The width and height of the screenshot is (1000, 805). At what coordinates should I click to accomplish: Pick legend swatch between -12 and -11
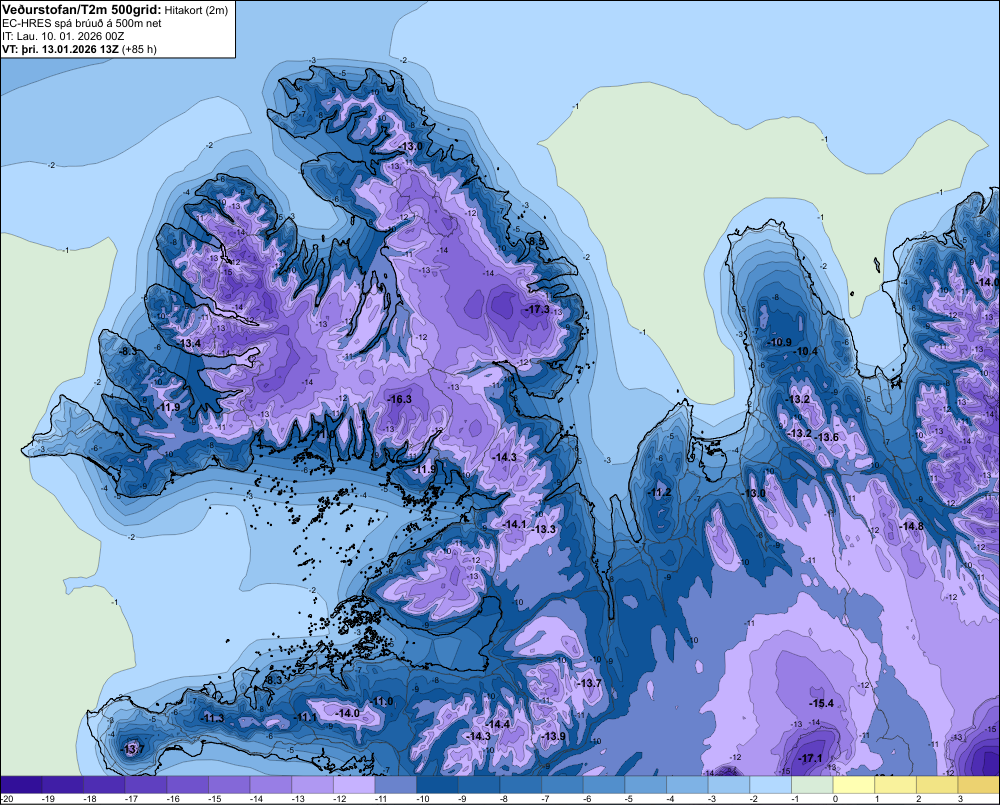pos(354,785)
